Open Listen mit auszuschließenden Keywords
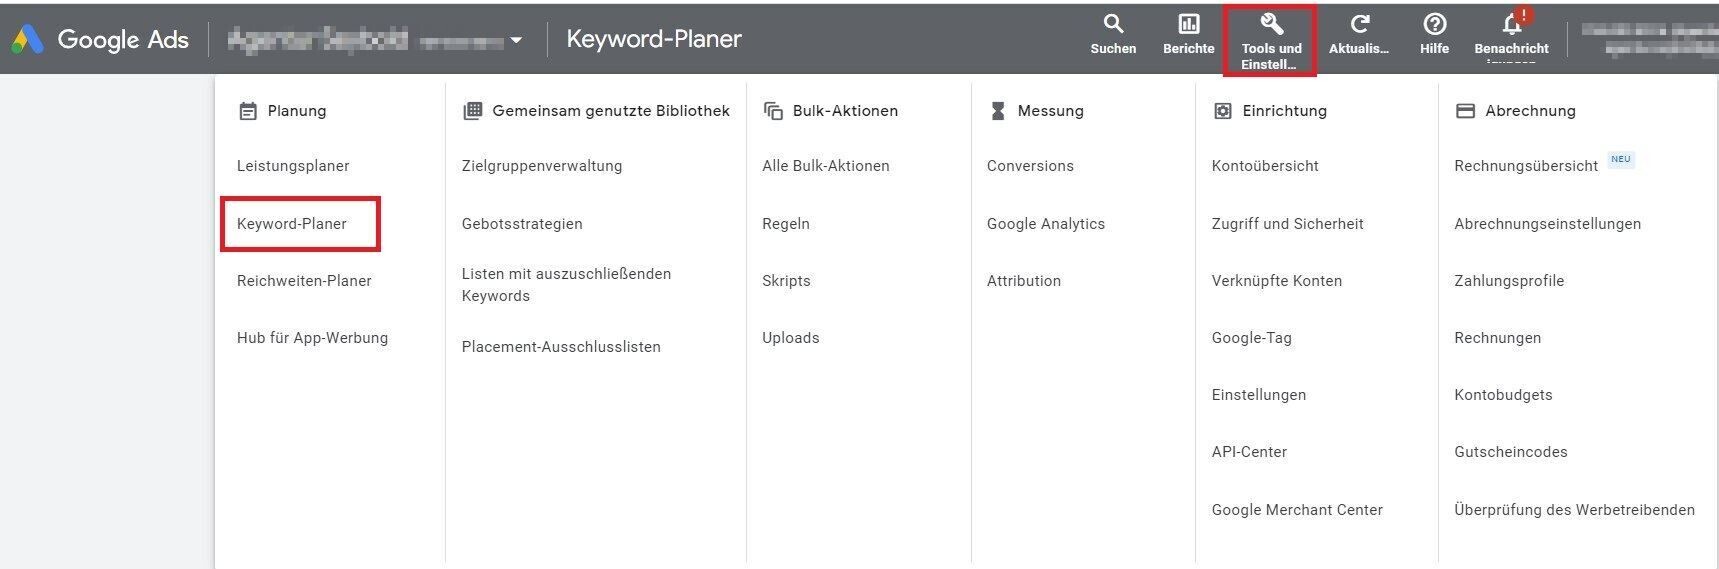The image size is (1719, 569). tap(566, 285)
